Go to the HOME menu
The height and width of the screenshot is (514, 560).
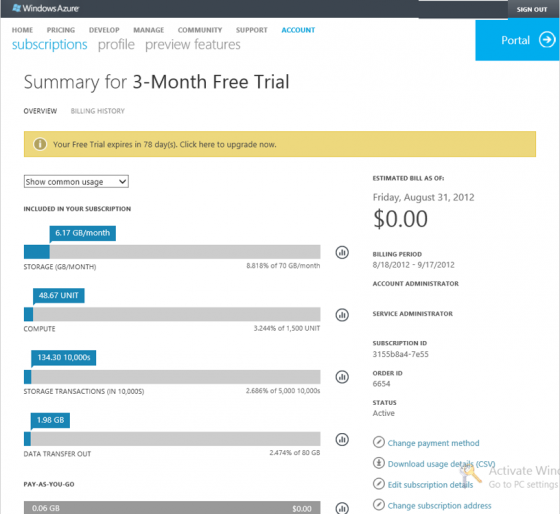click(x=22, y=30)
